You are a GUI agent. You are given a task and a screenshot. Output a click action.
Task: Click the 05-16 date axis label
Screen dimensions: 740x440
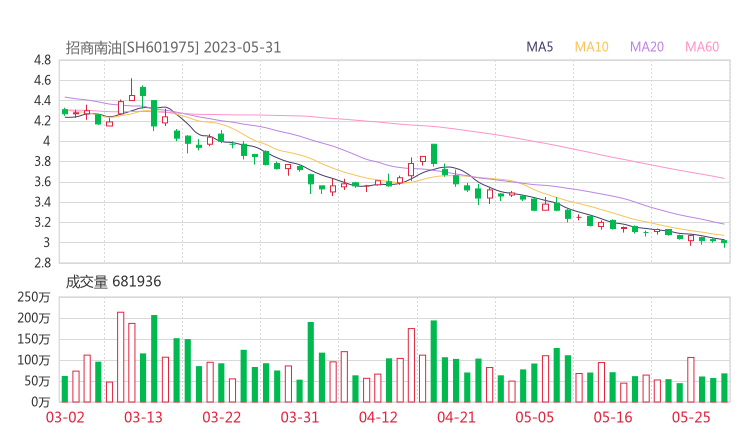point(613,417)
